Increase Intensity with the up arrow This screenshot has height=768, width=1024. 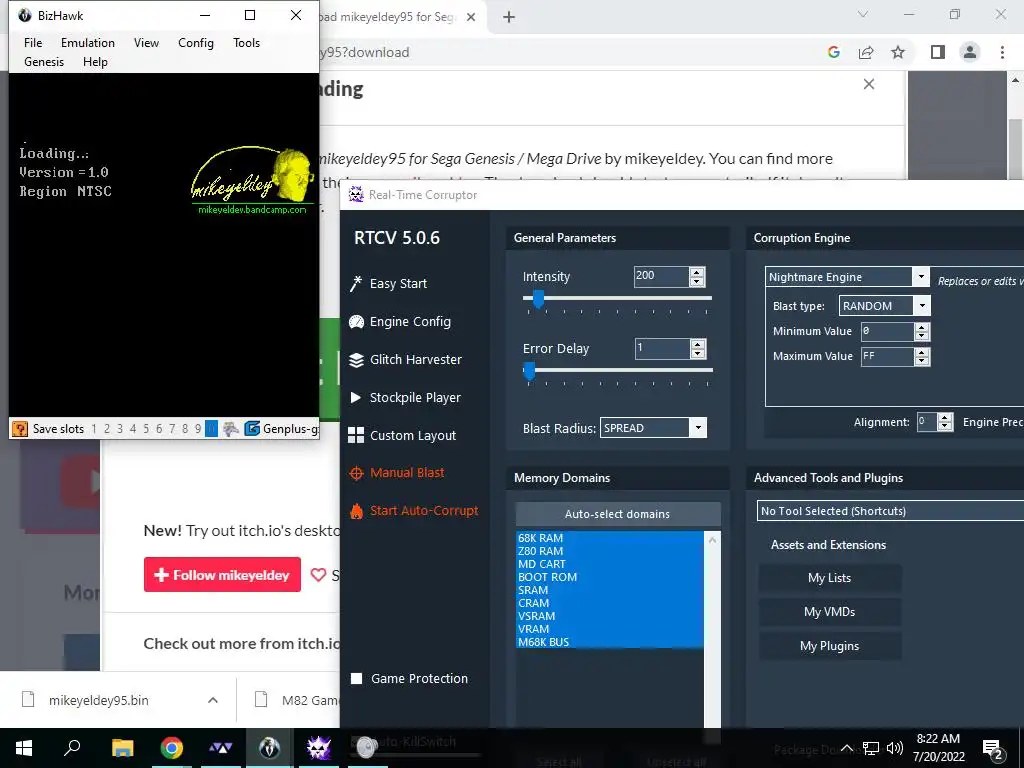tap(697, 272)
